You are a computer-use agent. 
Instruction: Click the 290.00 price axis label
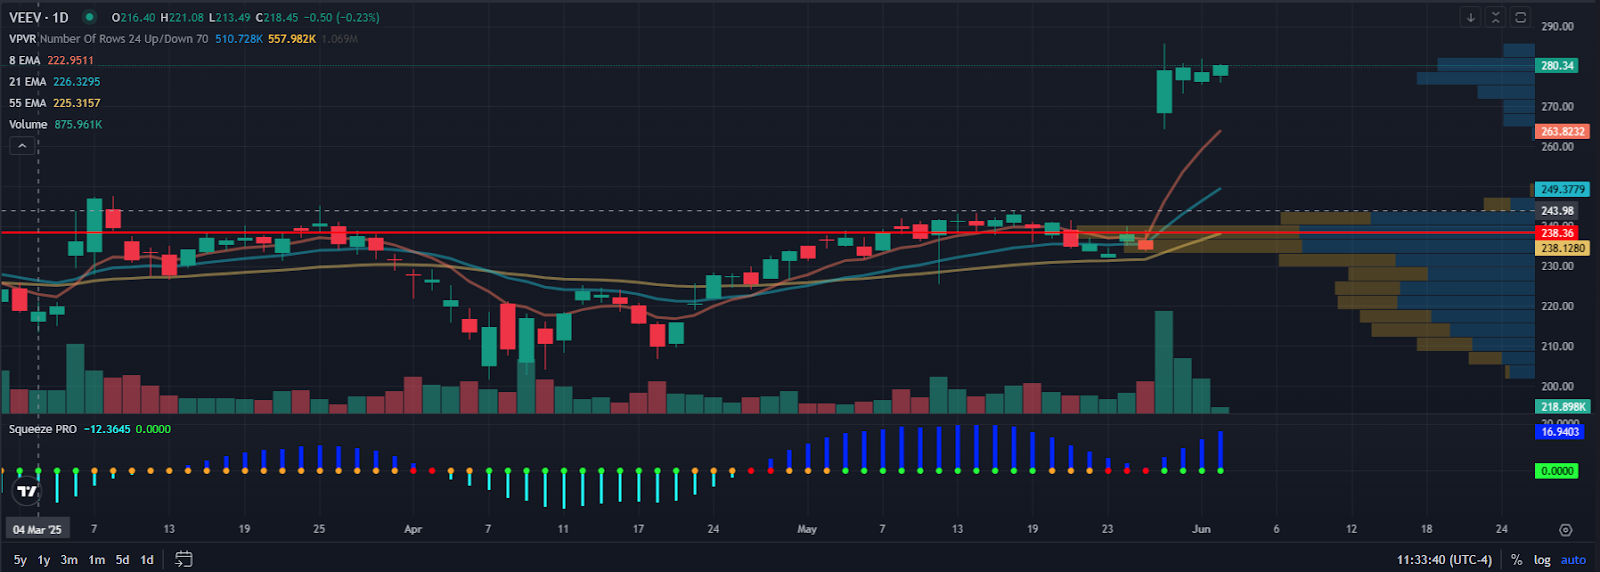(x=1557, y=27)
